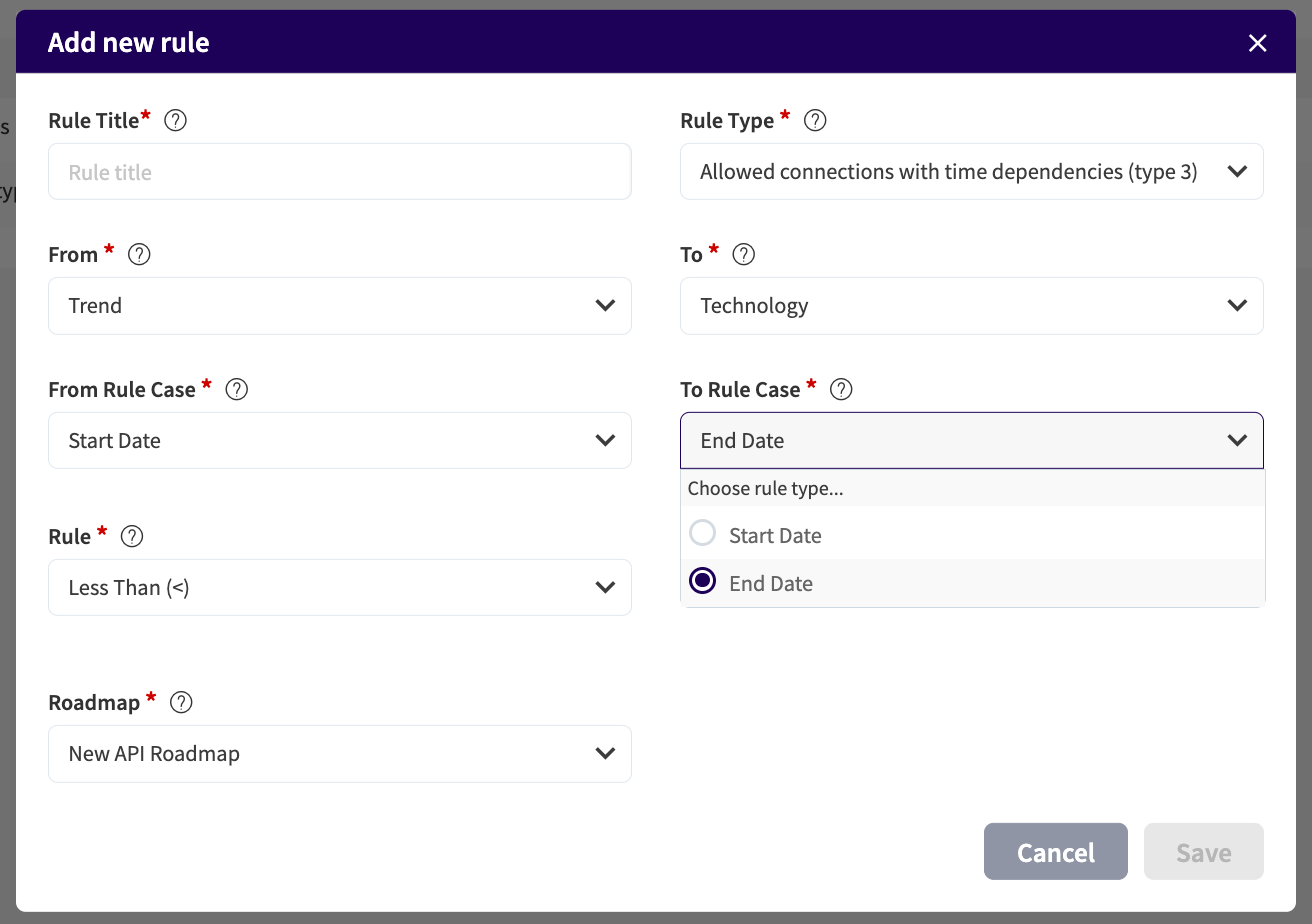
Task: Open the To dropdown showing Technology
Action: (972, 306)
